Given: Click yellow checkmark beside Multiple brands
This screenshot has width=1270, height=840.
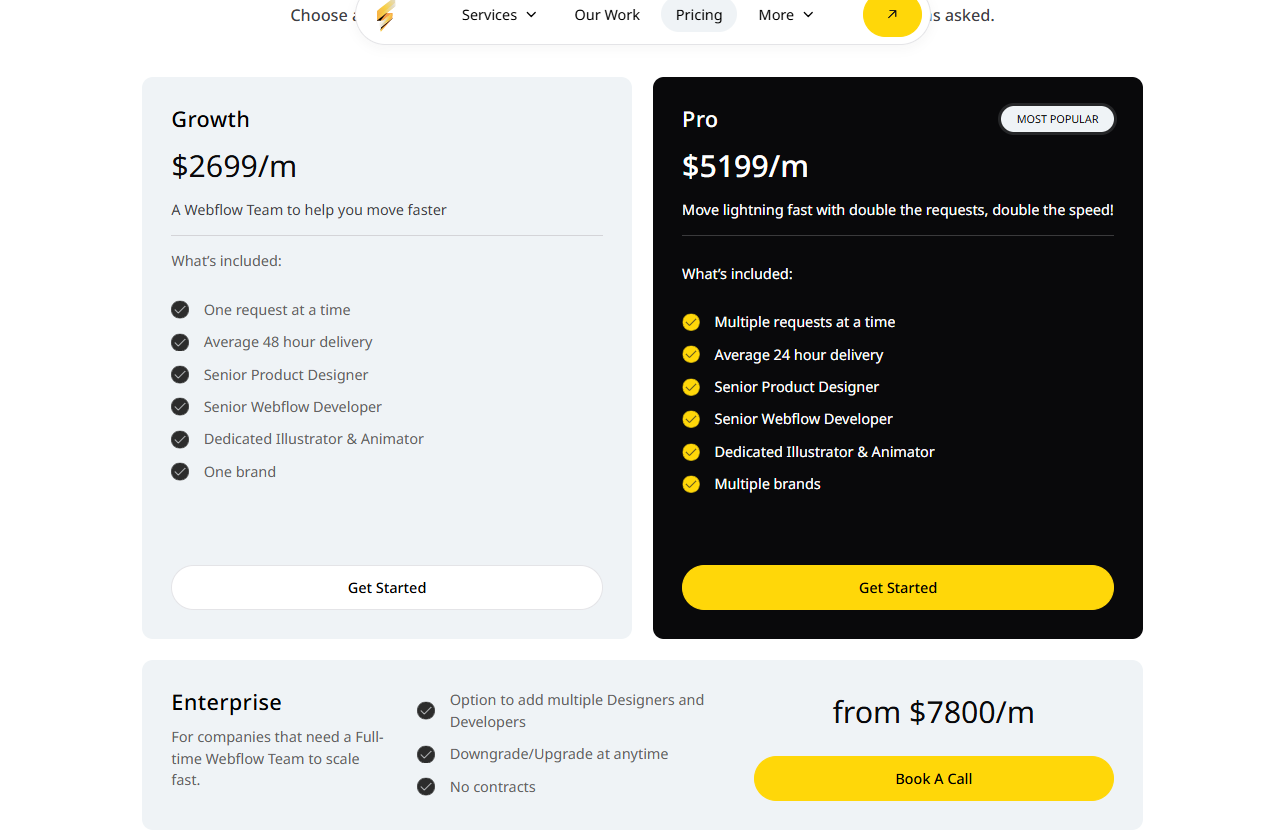Looking at the screenshot, I should [x=691, y=484].
